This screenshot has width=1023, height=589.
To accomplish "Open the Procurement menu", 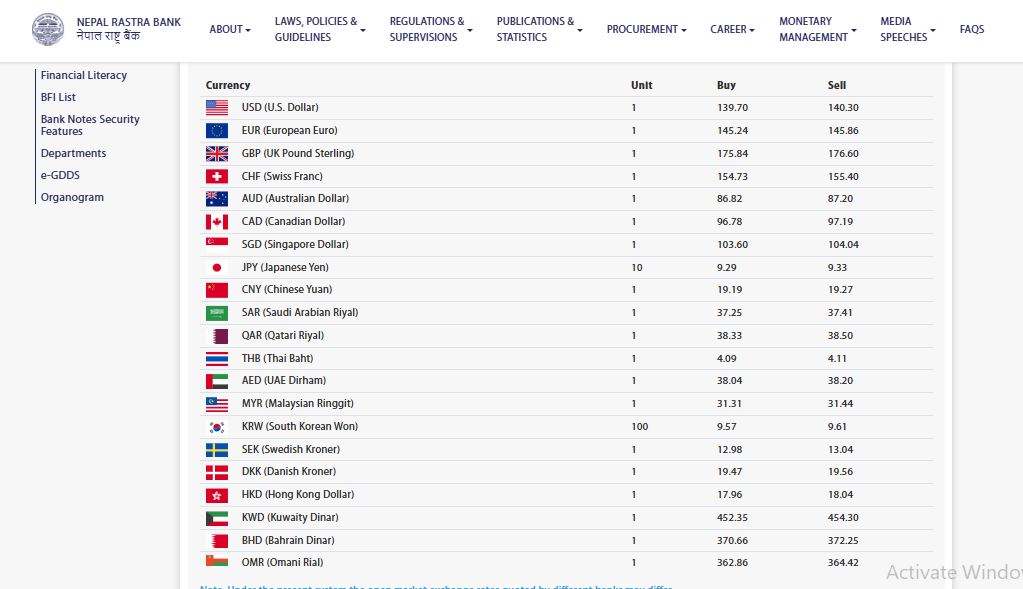I will 646,30.
